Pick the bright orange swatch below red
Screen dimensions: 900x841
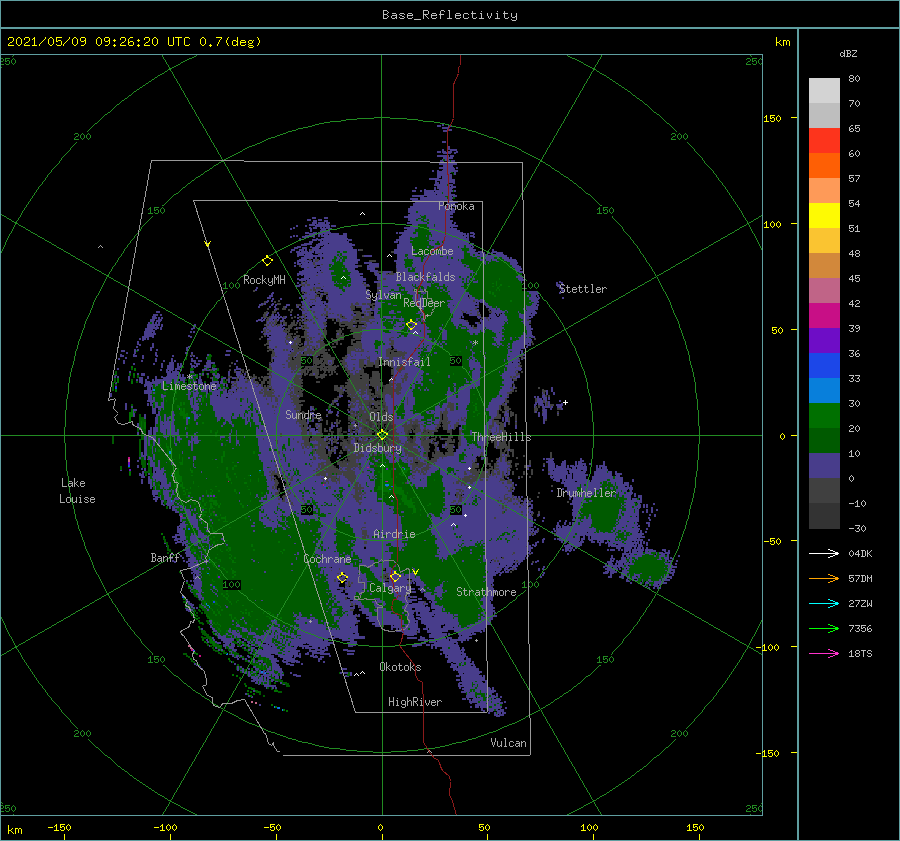pyautogui.click(x=824, y=165)
